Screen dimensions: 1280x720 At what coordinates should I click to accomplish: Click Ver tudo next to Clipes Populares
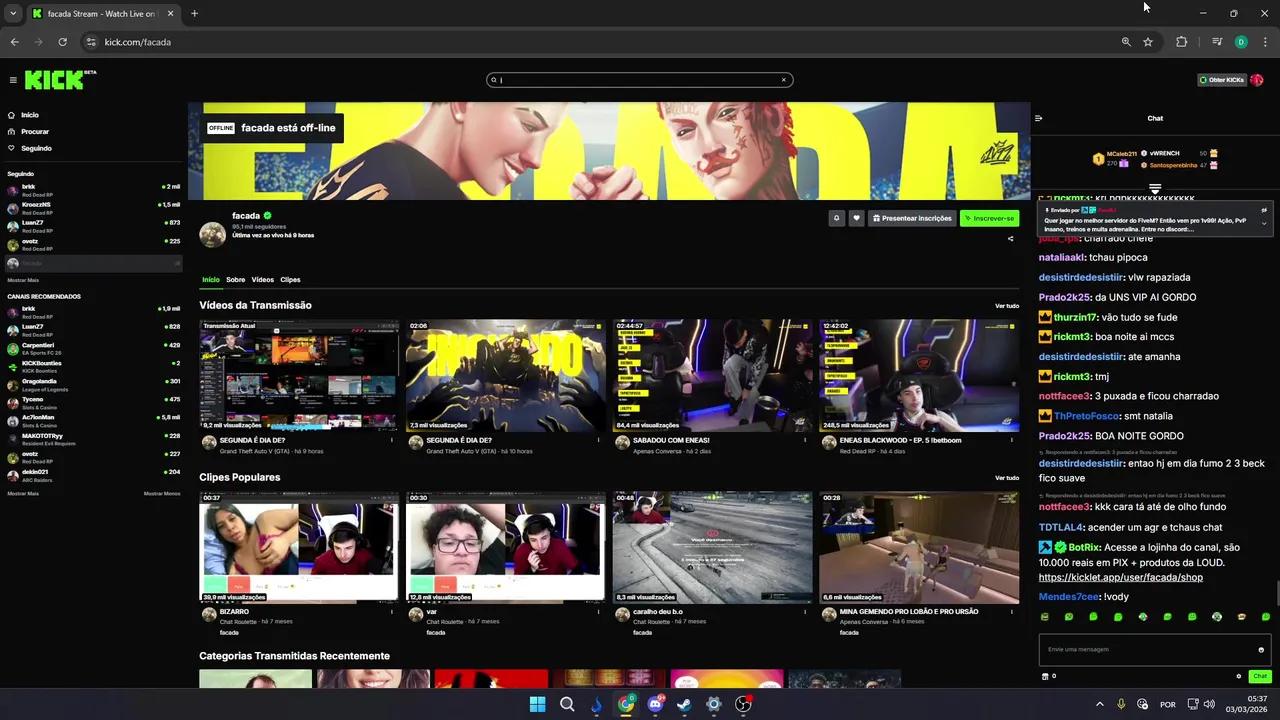click(x=1007, y=478)
